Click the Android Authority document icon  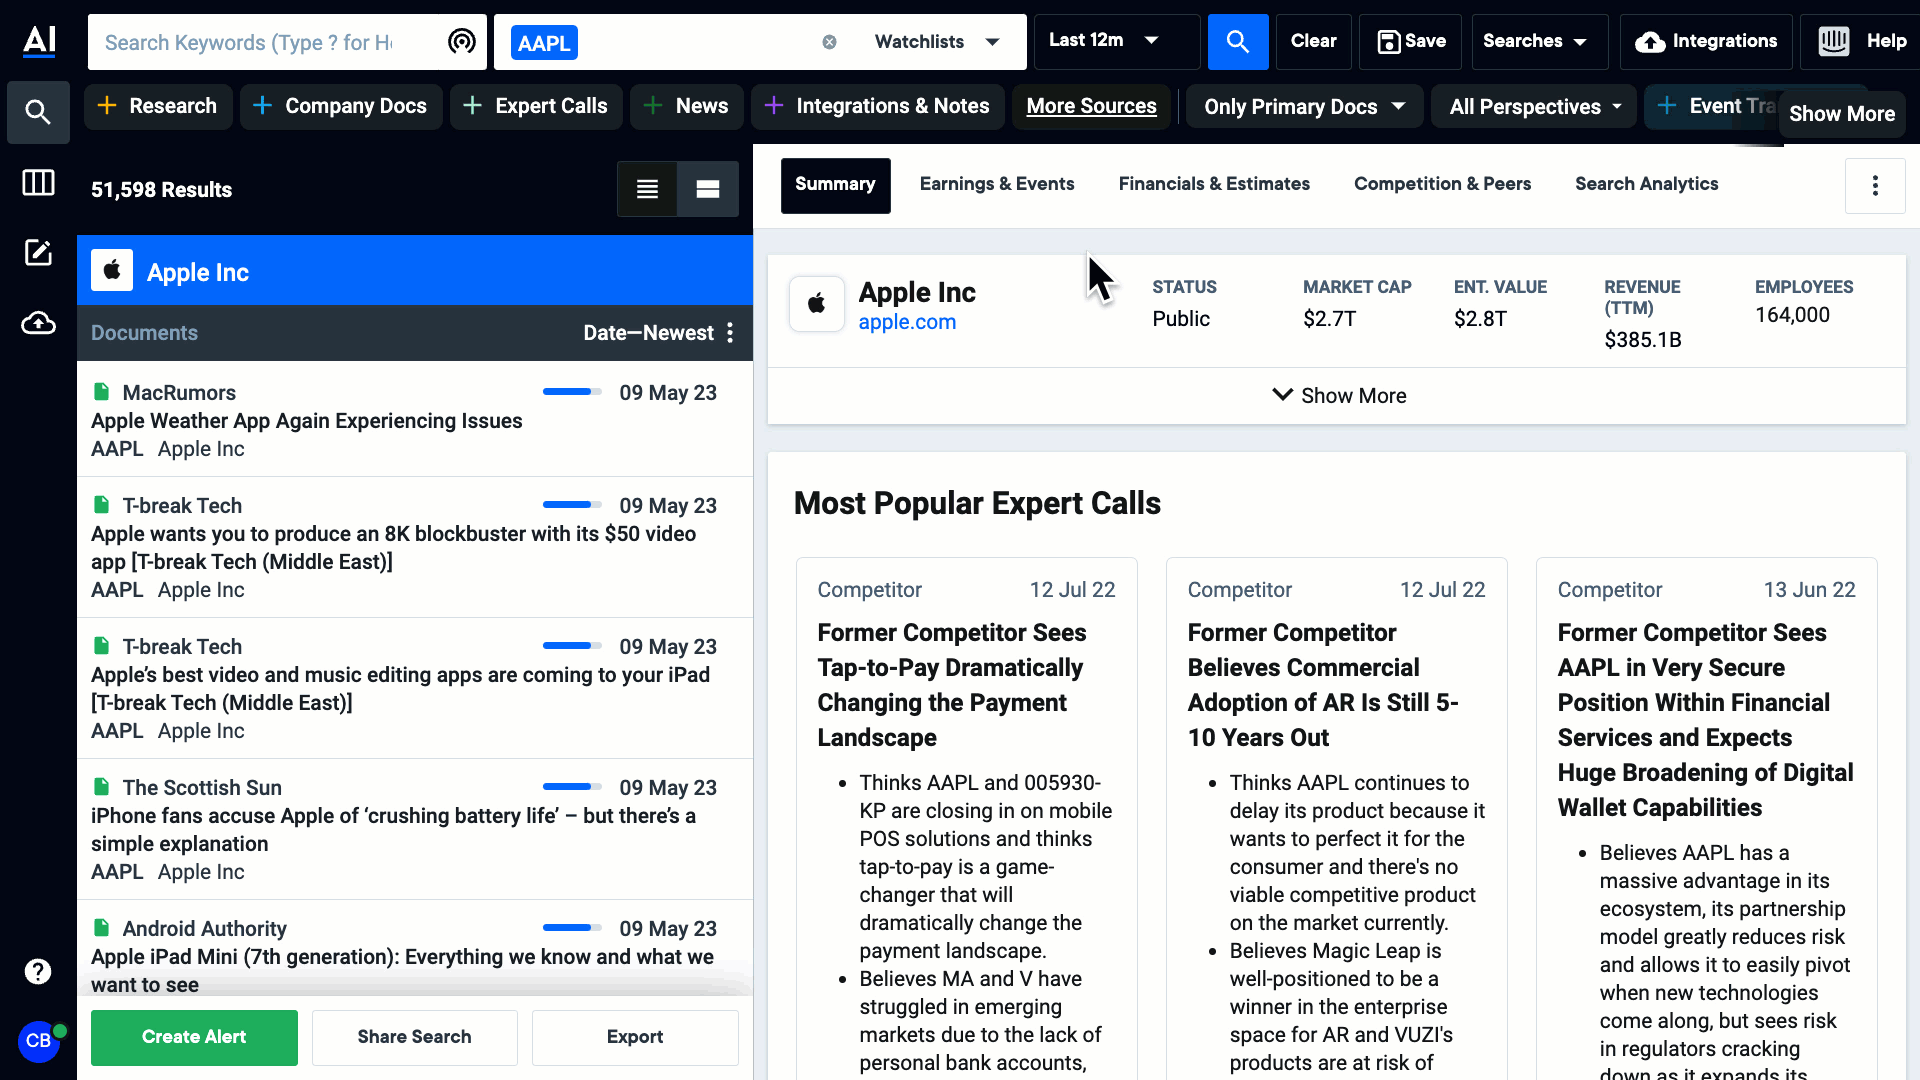[101, 927]
